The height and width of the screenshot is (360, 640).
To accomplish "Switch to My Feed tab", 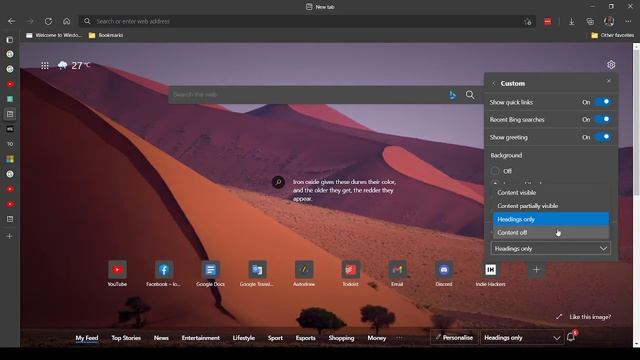I will click(87, 338).
